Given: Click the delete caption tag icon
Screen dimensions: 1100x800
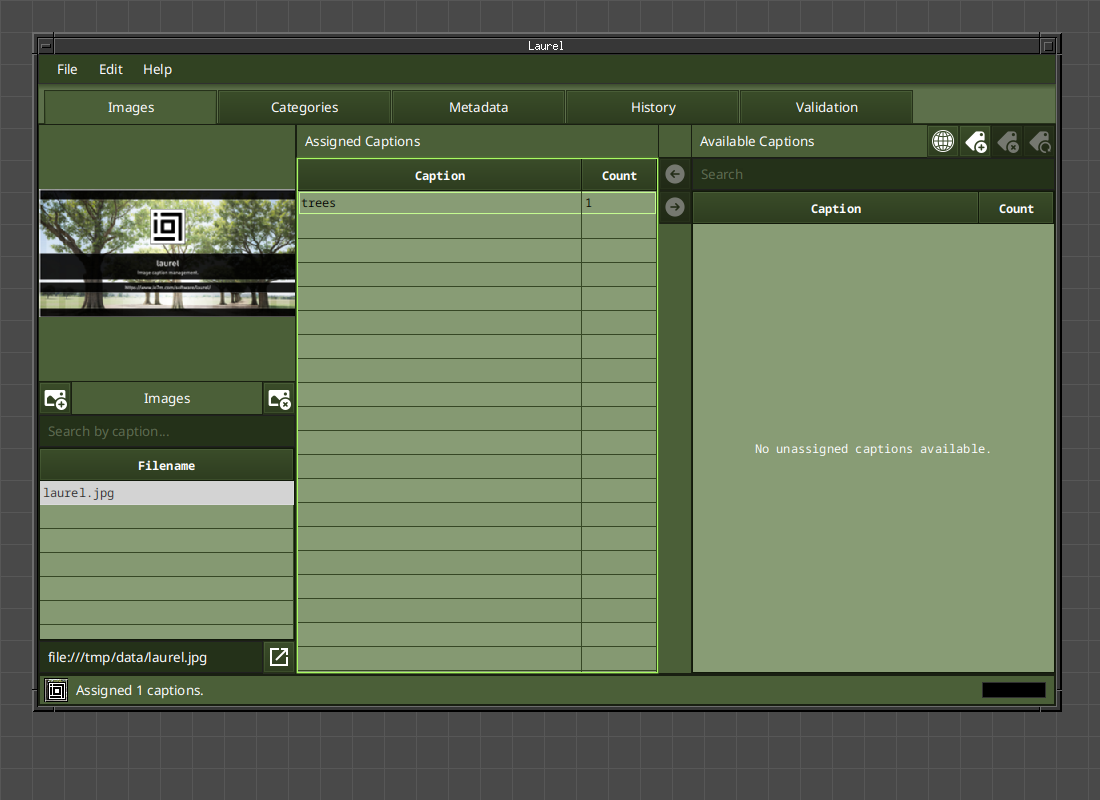Looking at the screenshot, I should [x=1008, y=142].
